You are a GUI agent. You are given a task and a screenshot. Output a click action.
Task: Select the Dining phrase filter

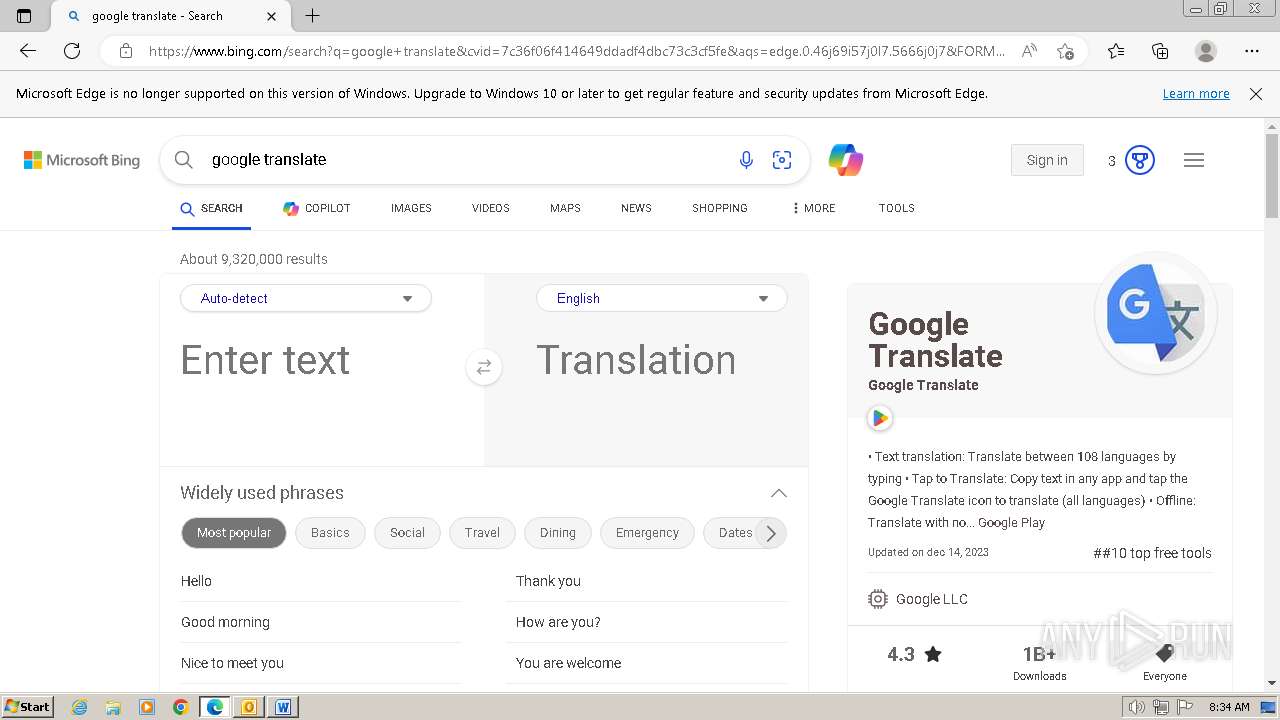[x=558, y=533]
